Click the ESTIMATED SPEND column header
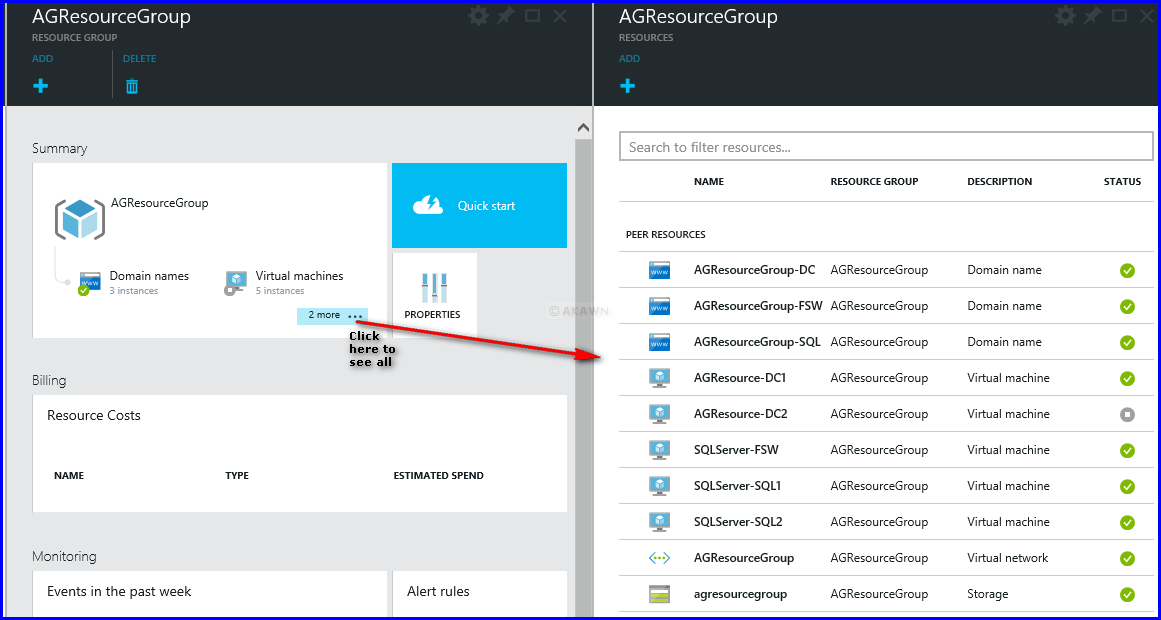1161x620 pixels. [x=438, y=476]
